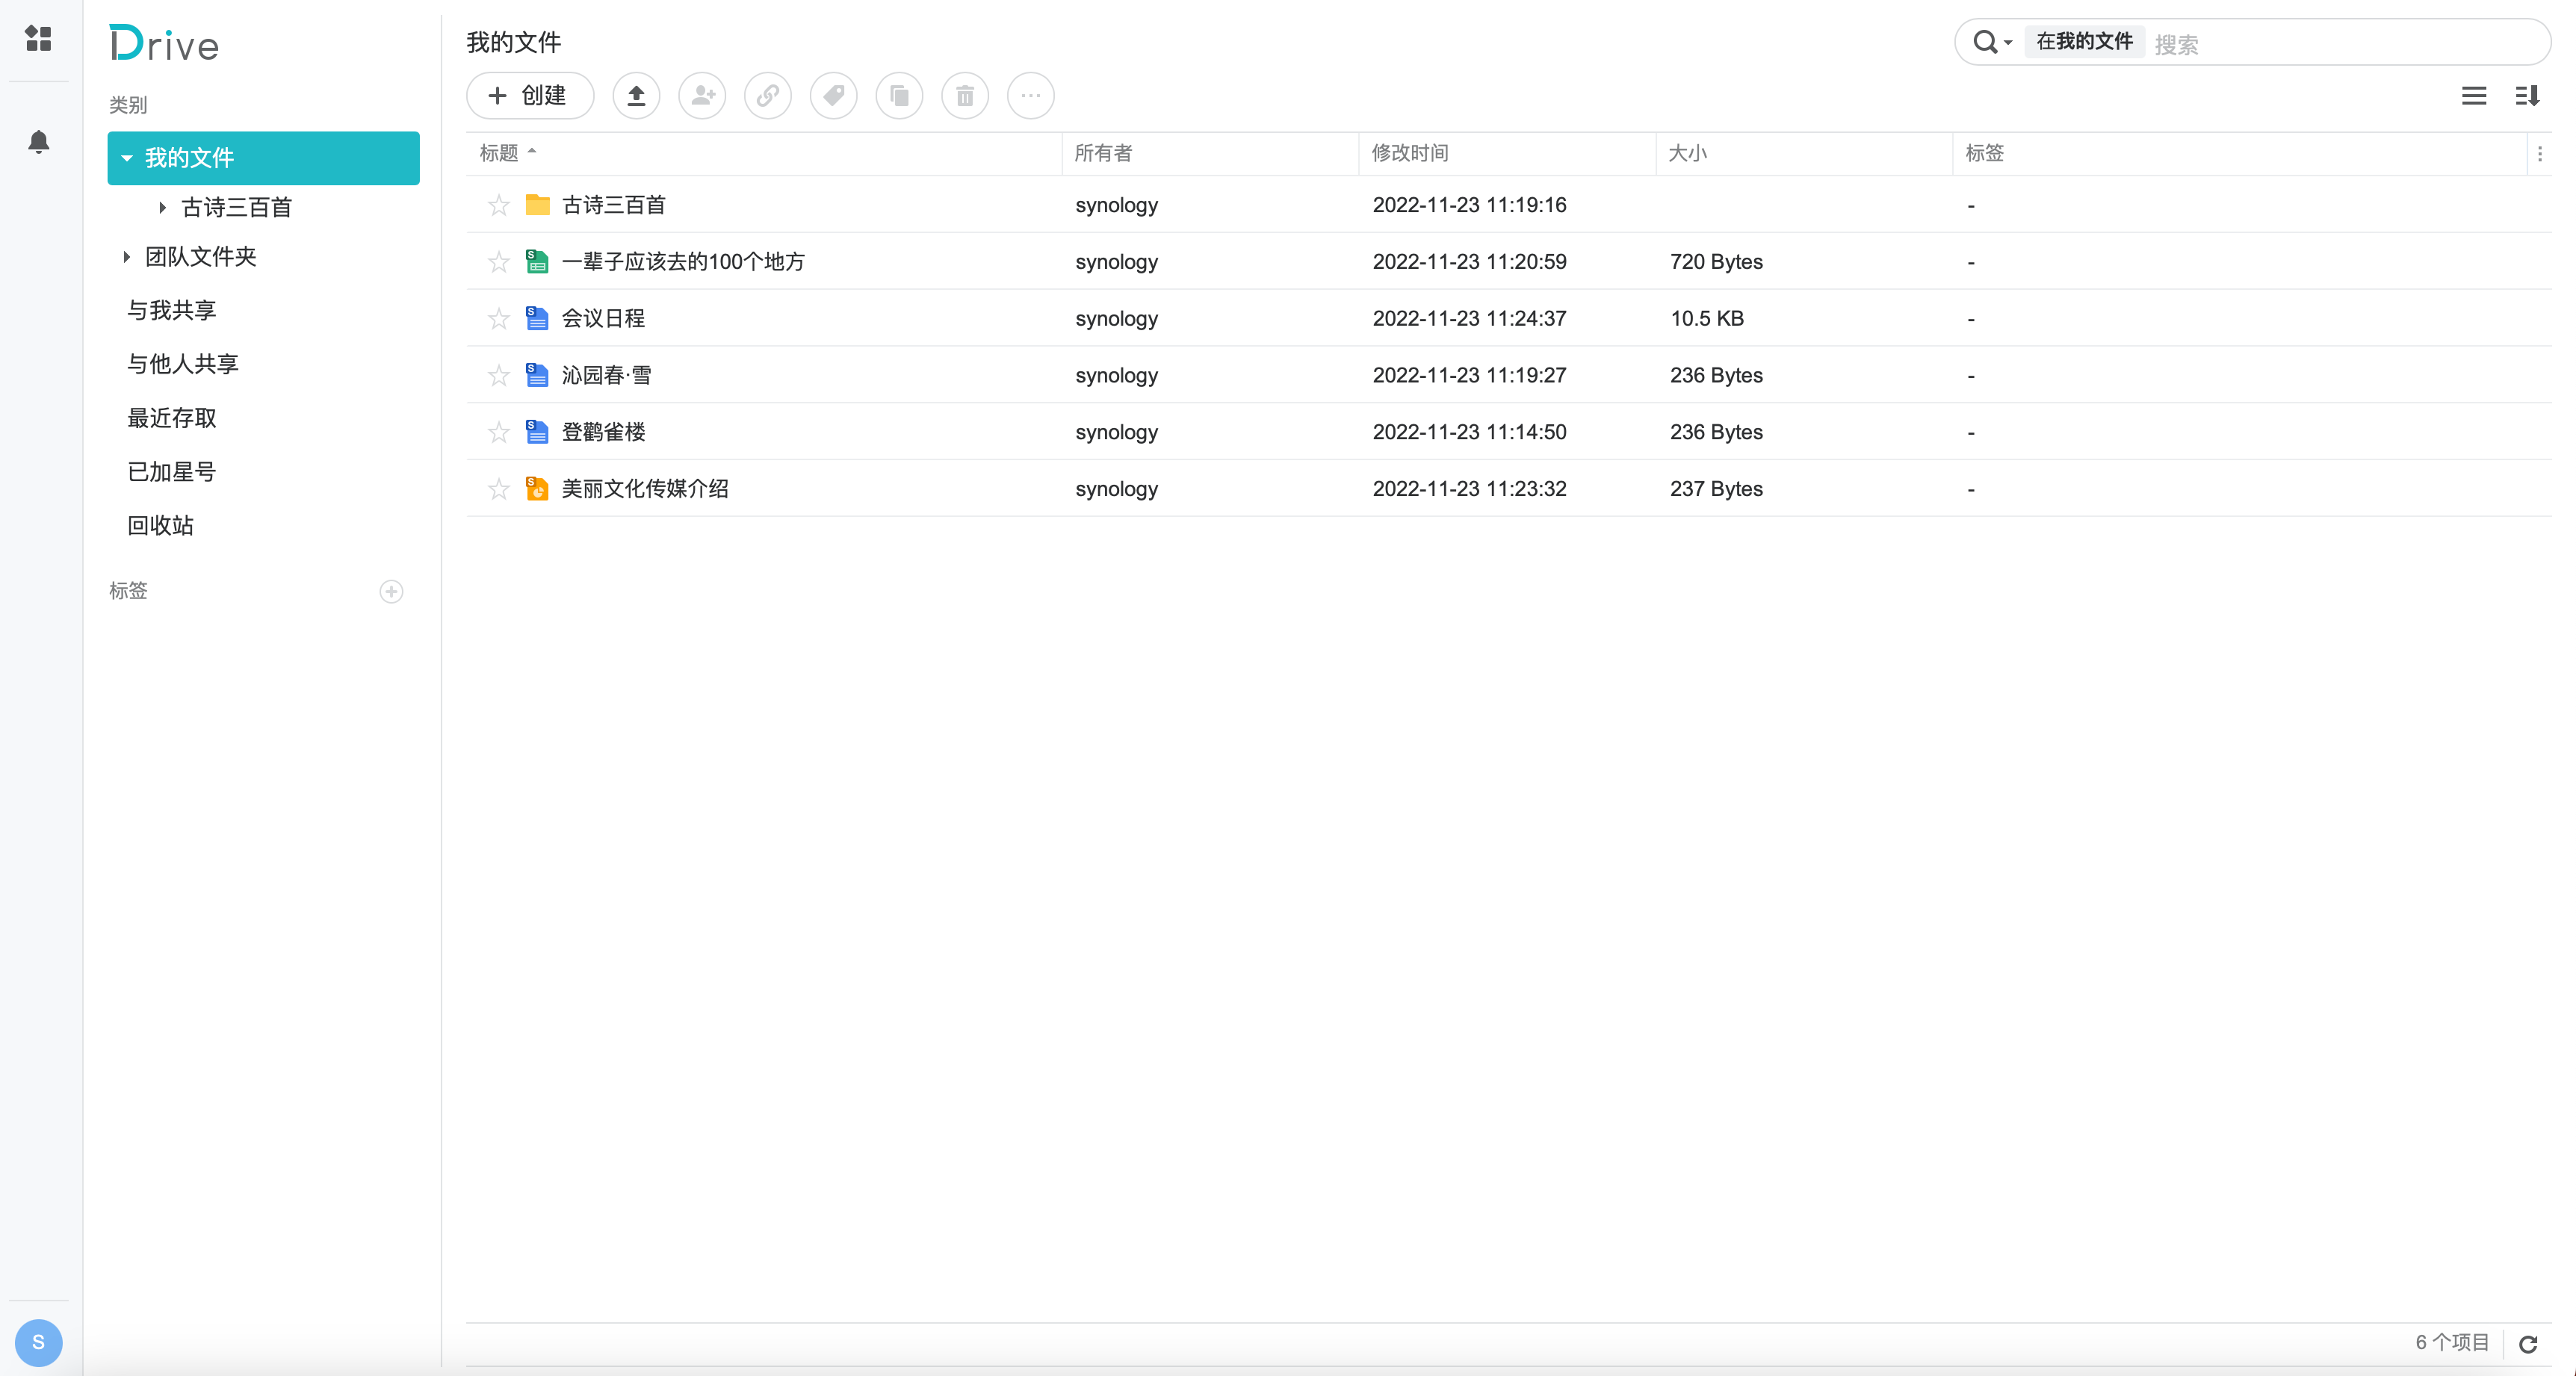Click the create link icon
This screenshot has height=1376, width=2576.
(768, 96)
